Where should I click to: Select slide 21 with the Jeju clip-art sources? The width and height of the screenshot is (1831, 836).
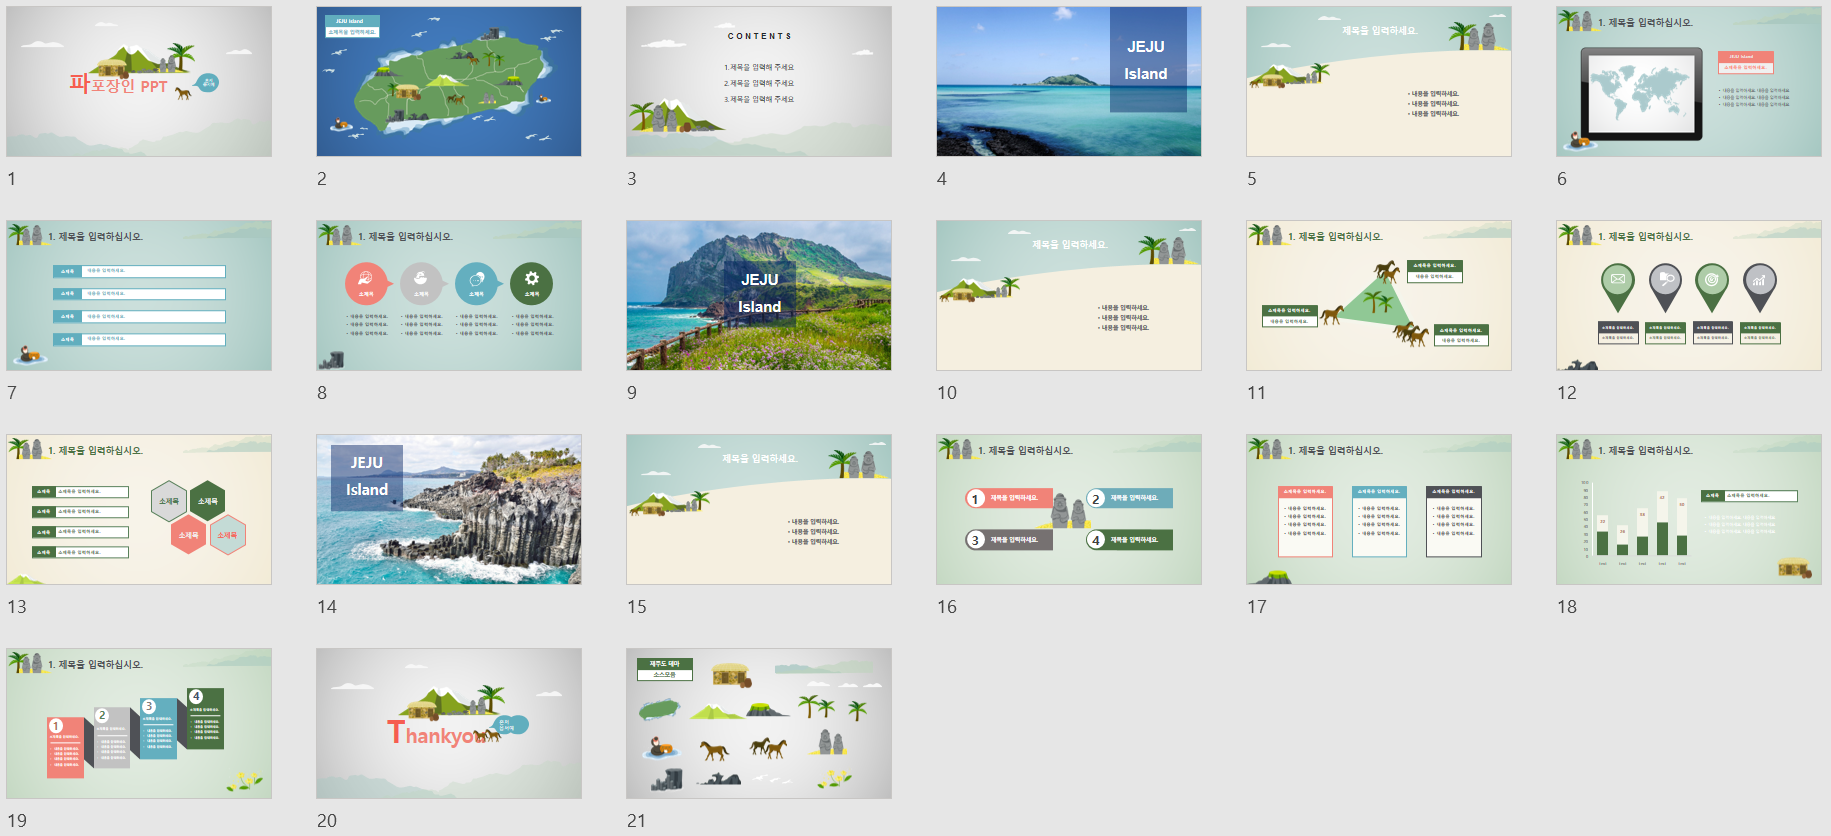[759, 723]
